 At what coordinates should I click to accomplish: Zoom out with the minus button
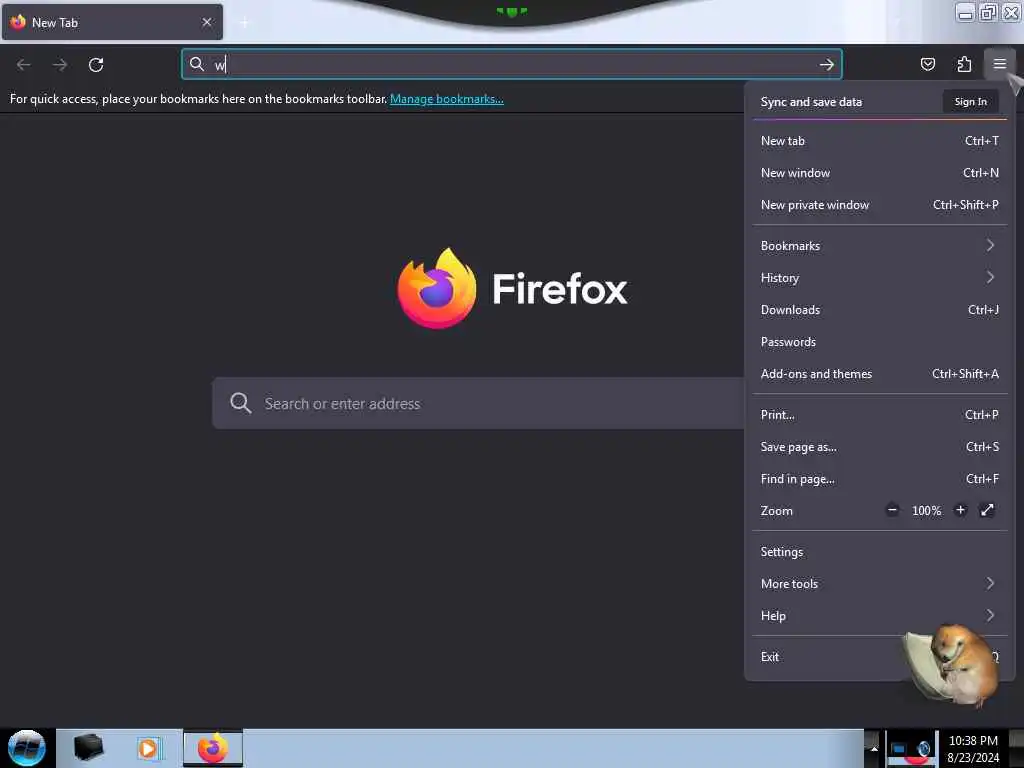pyautogui.click(x=892, y=510)
